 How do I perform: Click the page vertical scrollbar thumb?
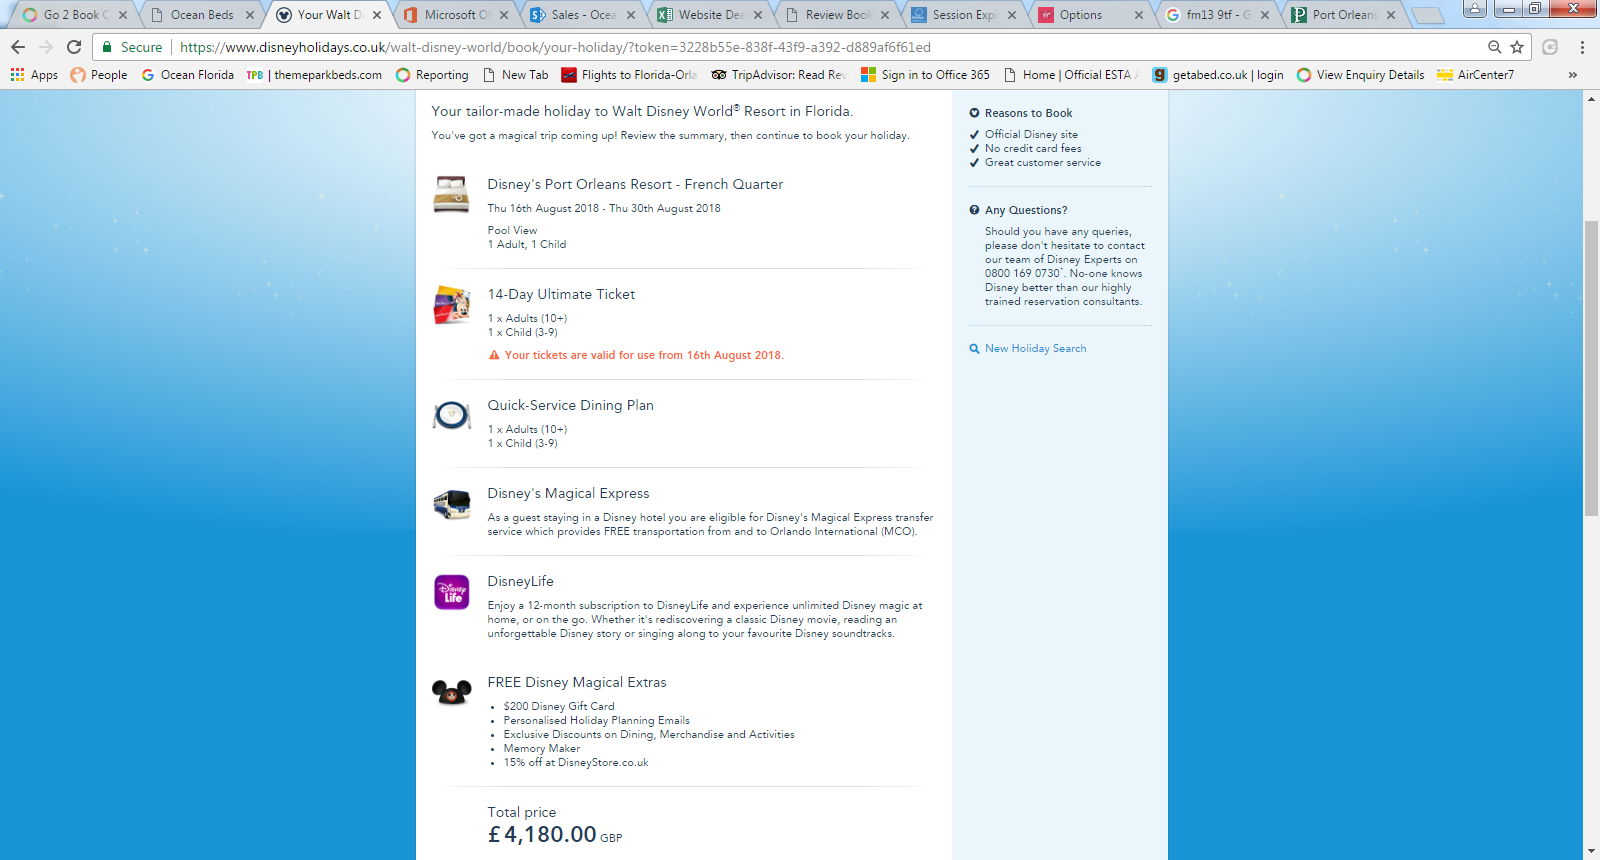(x=1591, y=368)
